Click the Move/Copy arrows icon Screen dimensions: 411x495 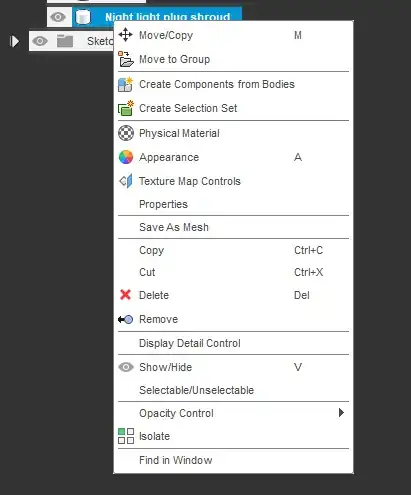pyautogui.click(x=126, y=35)
